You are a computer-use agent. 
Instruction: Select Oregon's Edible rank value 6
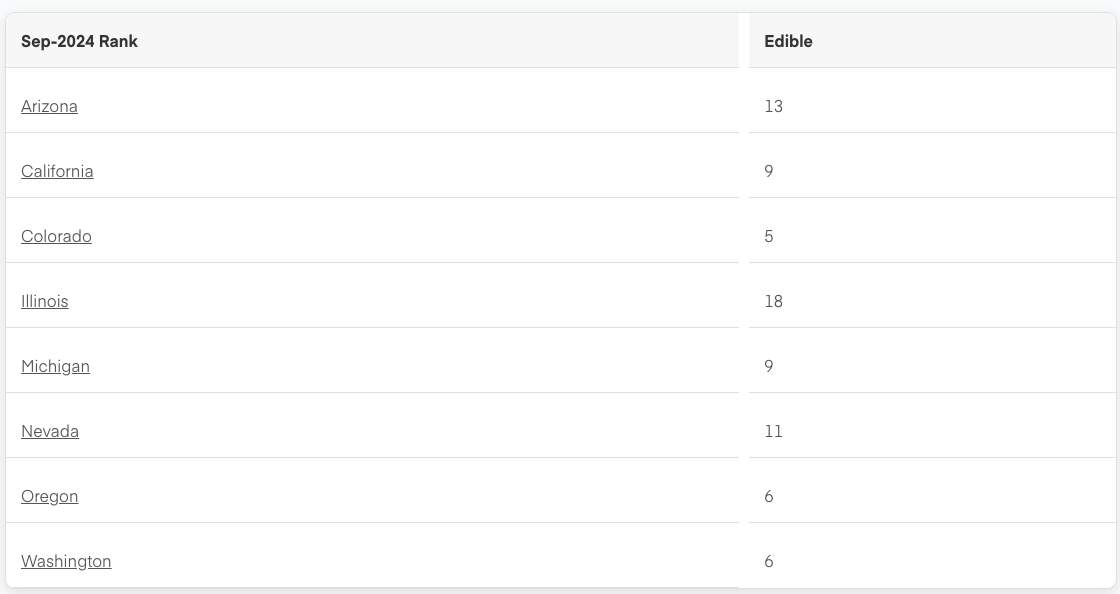pyautogui.click(x=769, y=496)
